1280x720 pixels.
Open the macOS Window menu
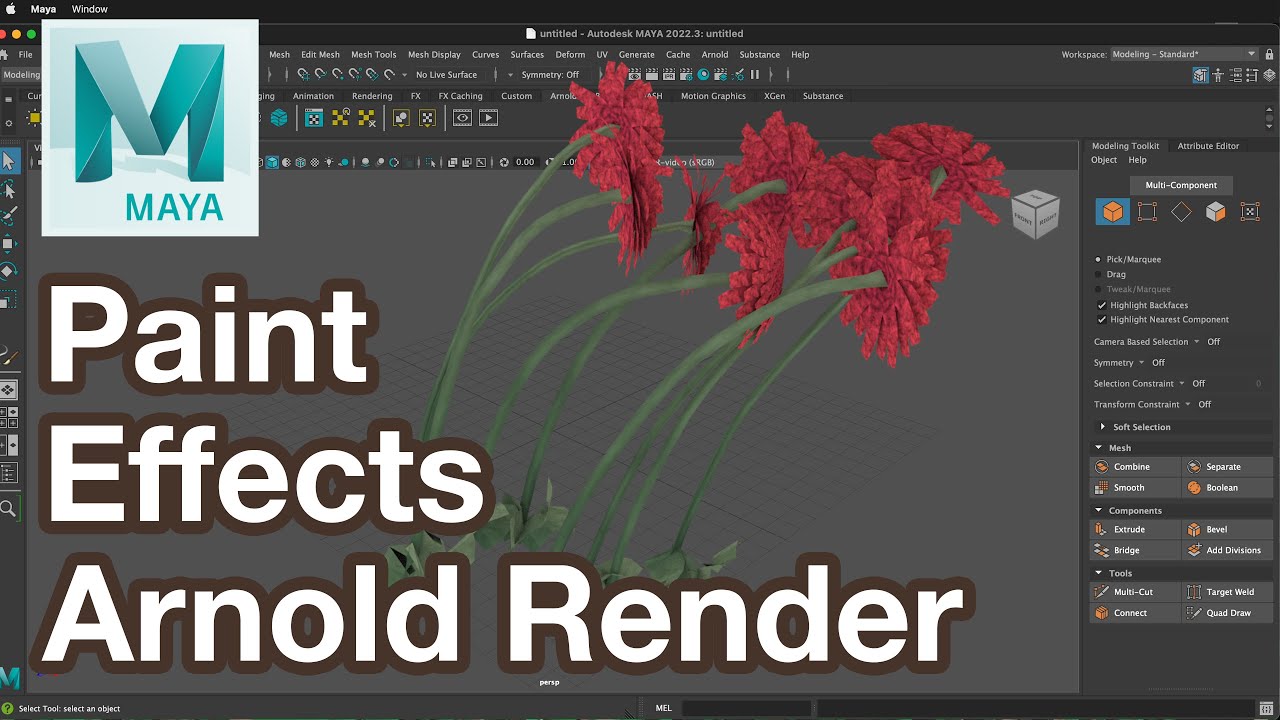tap(89, 9)
